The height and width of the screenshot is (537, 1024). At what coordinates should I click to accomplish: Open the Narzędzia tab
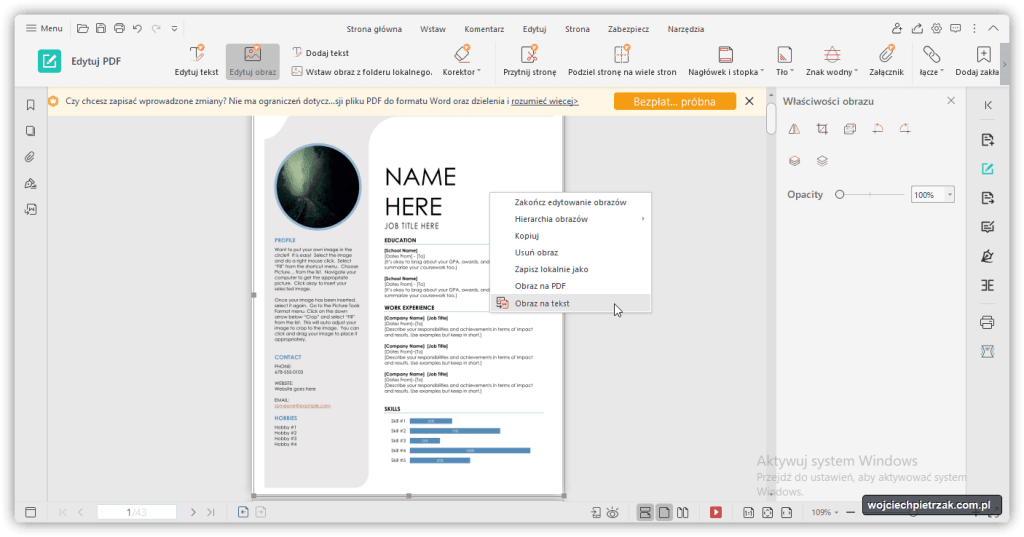(686, 29)
